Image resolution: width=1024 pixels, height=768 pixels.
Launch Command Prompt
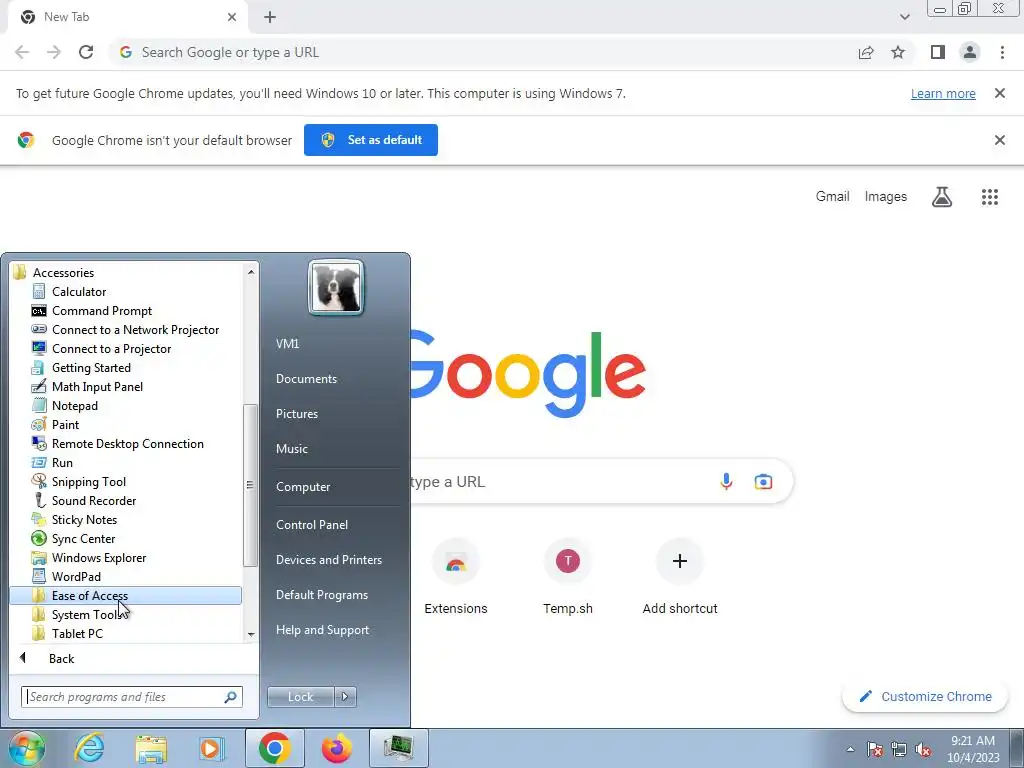click(x=101, y=311)
